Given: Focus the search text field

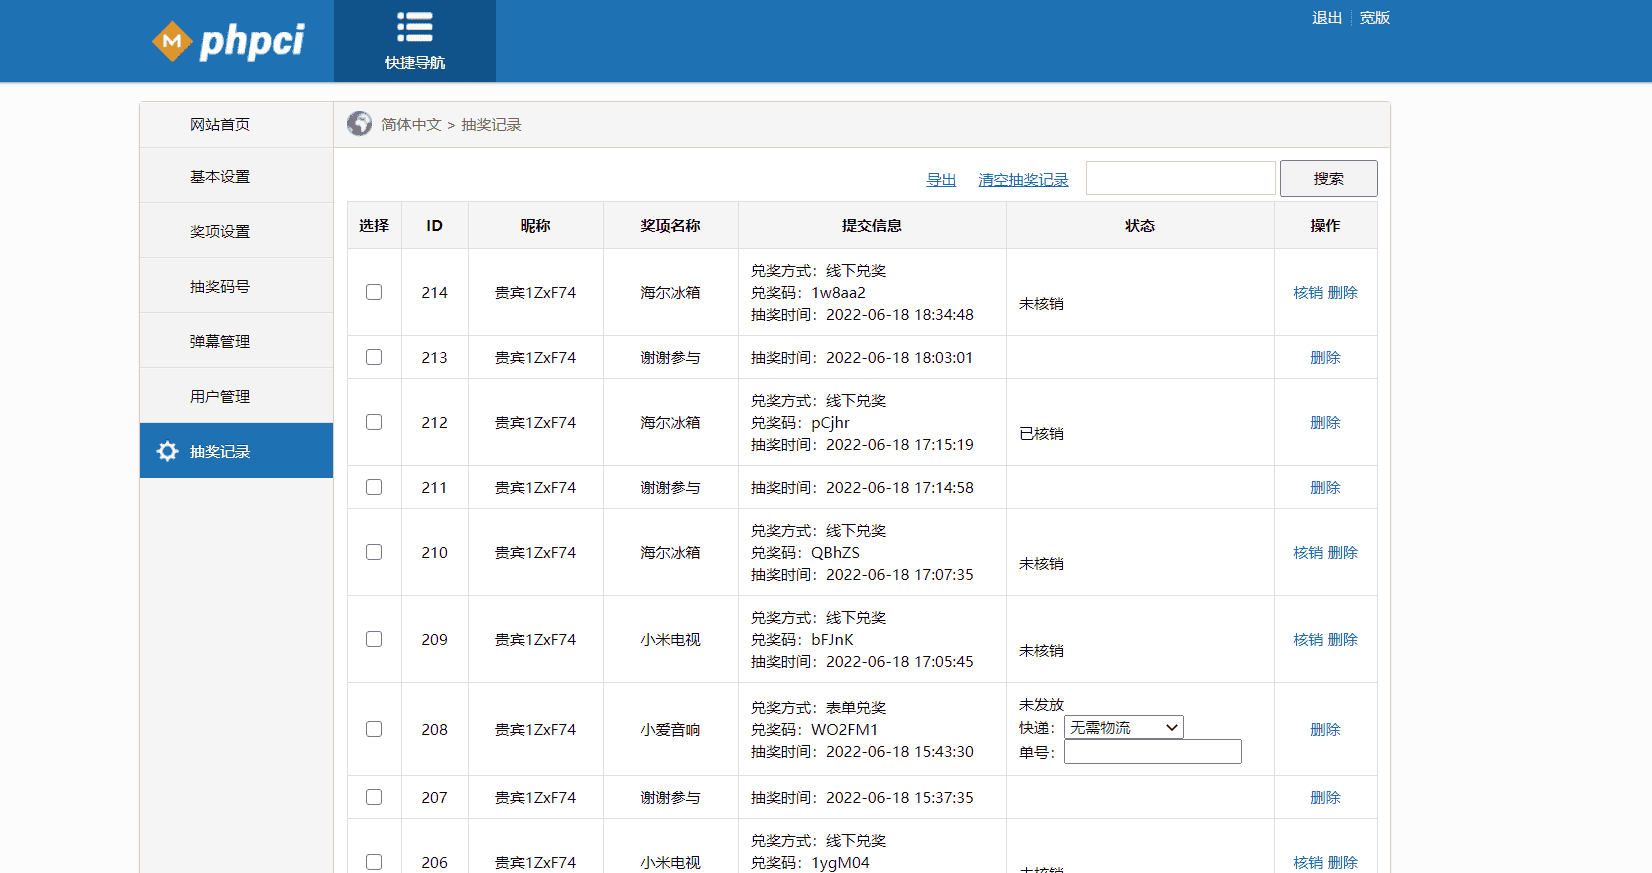Looking at the screenshot, I should tap(1180, 178).
